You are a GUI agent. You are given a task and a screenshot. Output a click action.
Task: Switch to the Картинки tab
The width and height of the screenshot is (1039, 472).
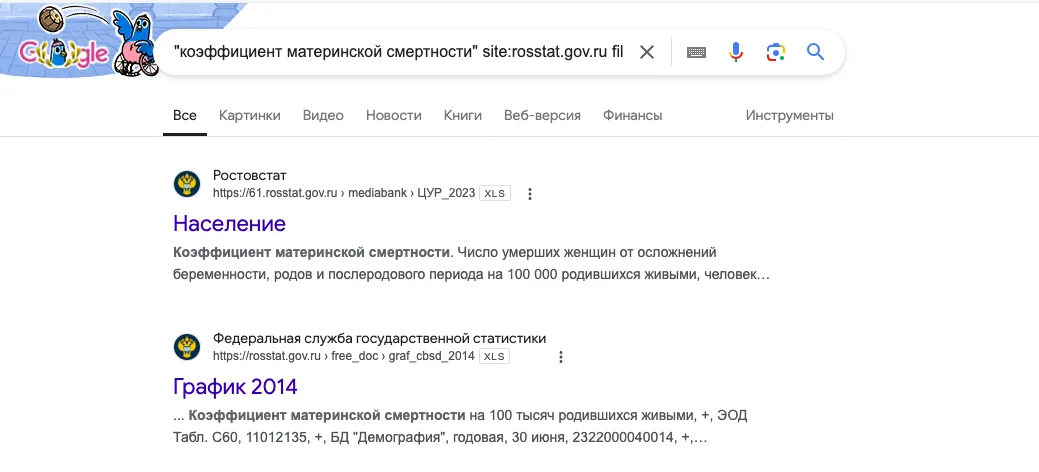250,115
